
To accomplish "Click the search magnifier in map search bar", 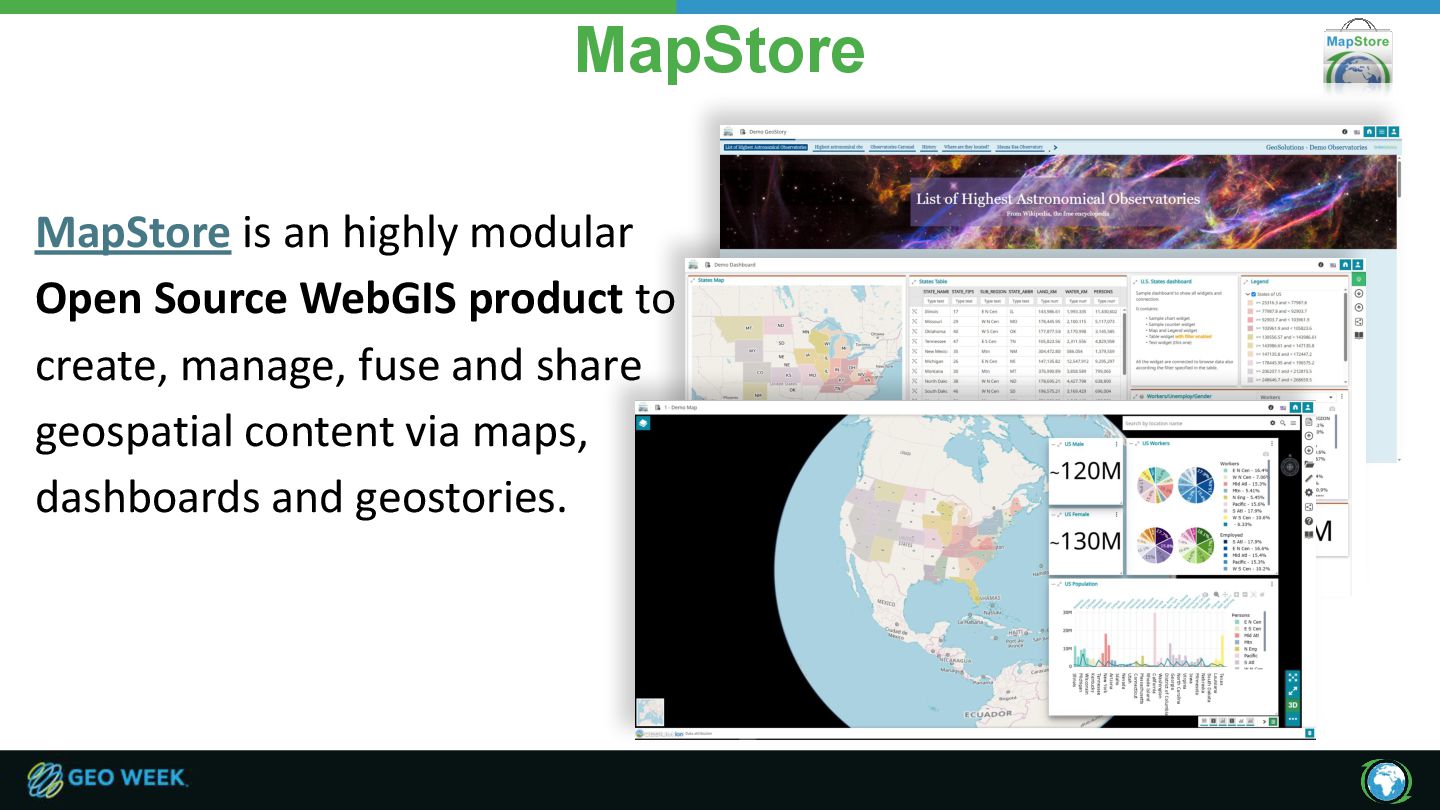I will [1283, 423].
